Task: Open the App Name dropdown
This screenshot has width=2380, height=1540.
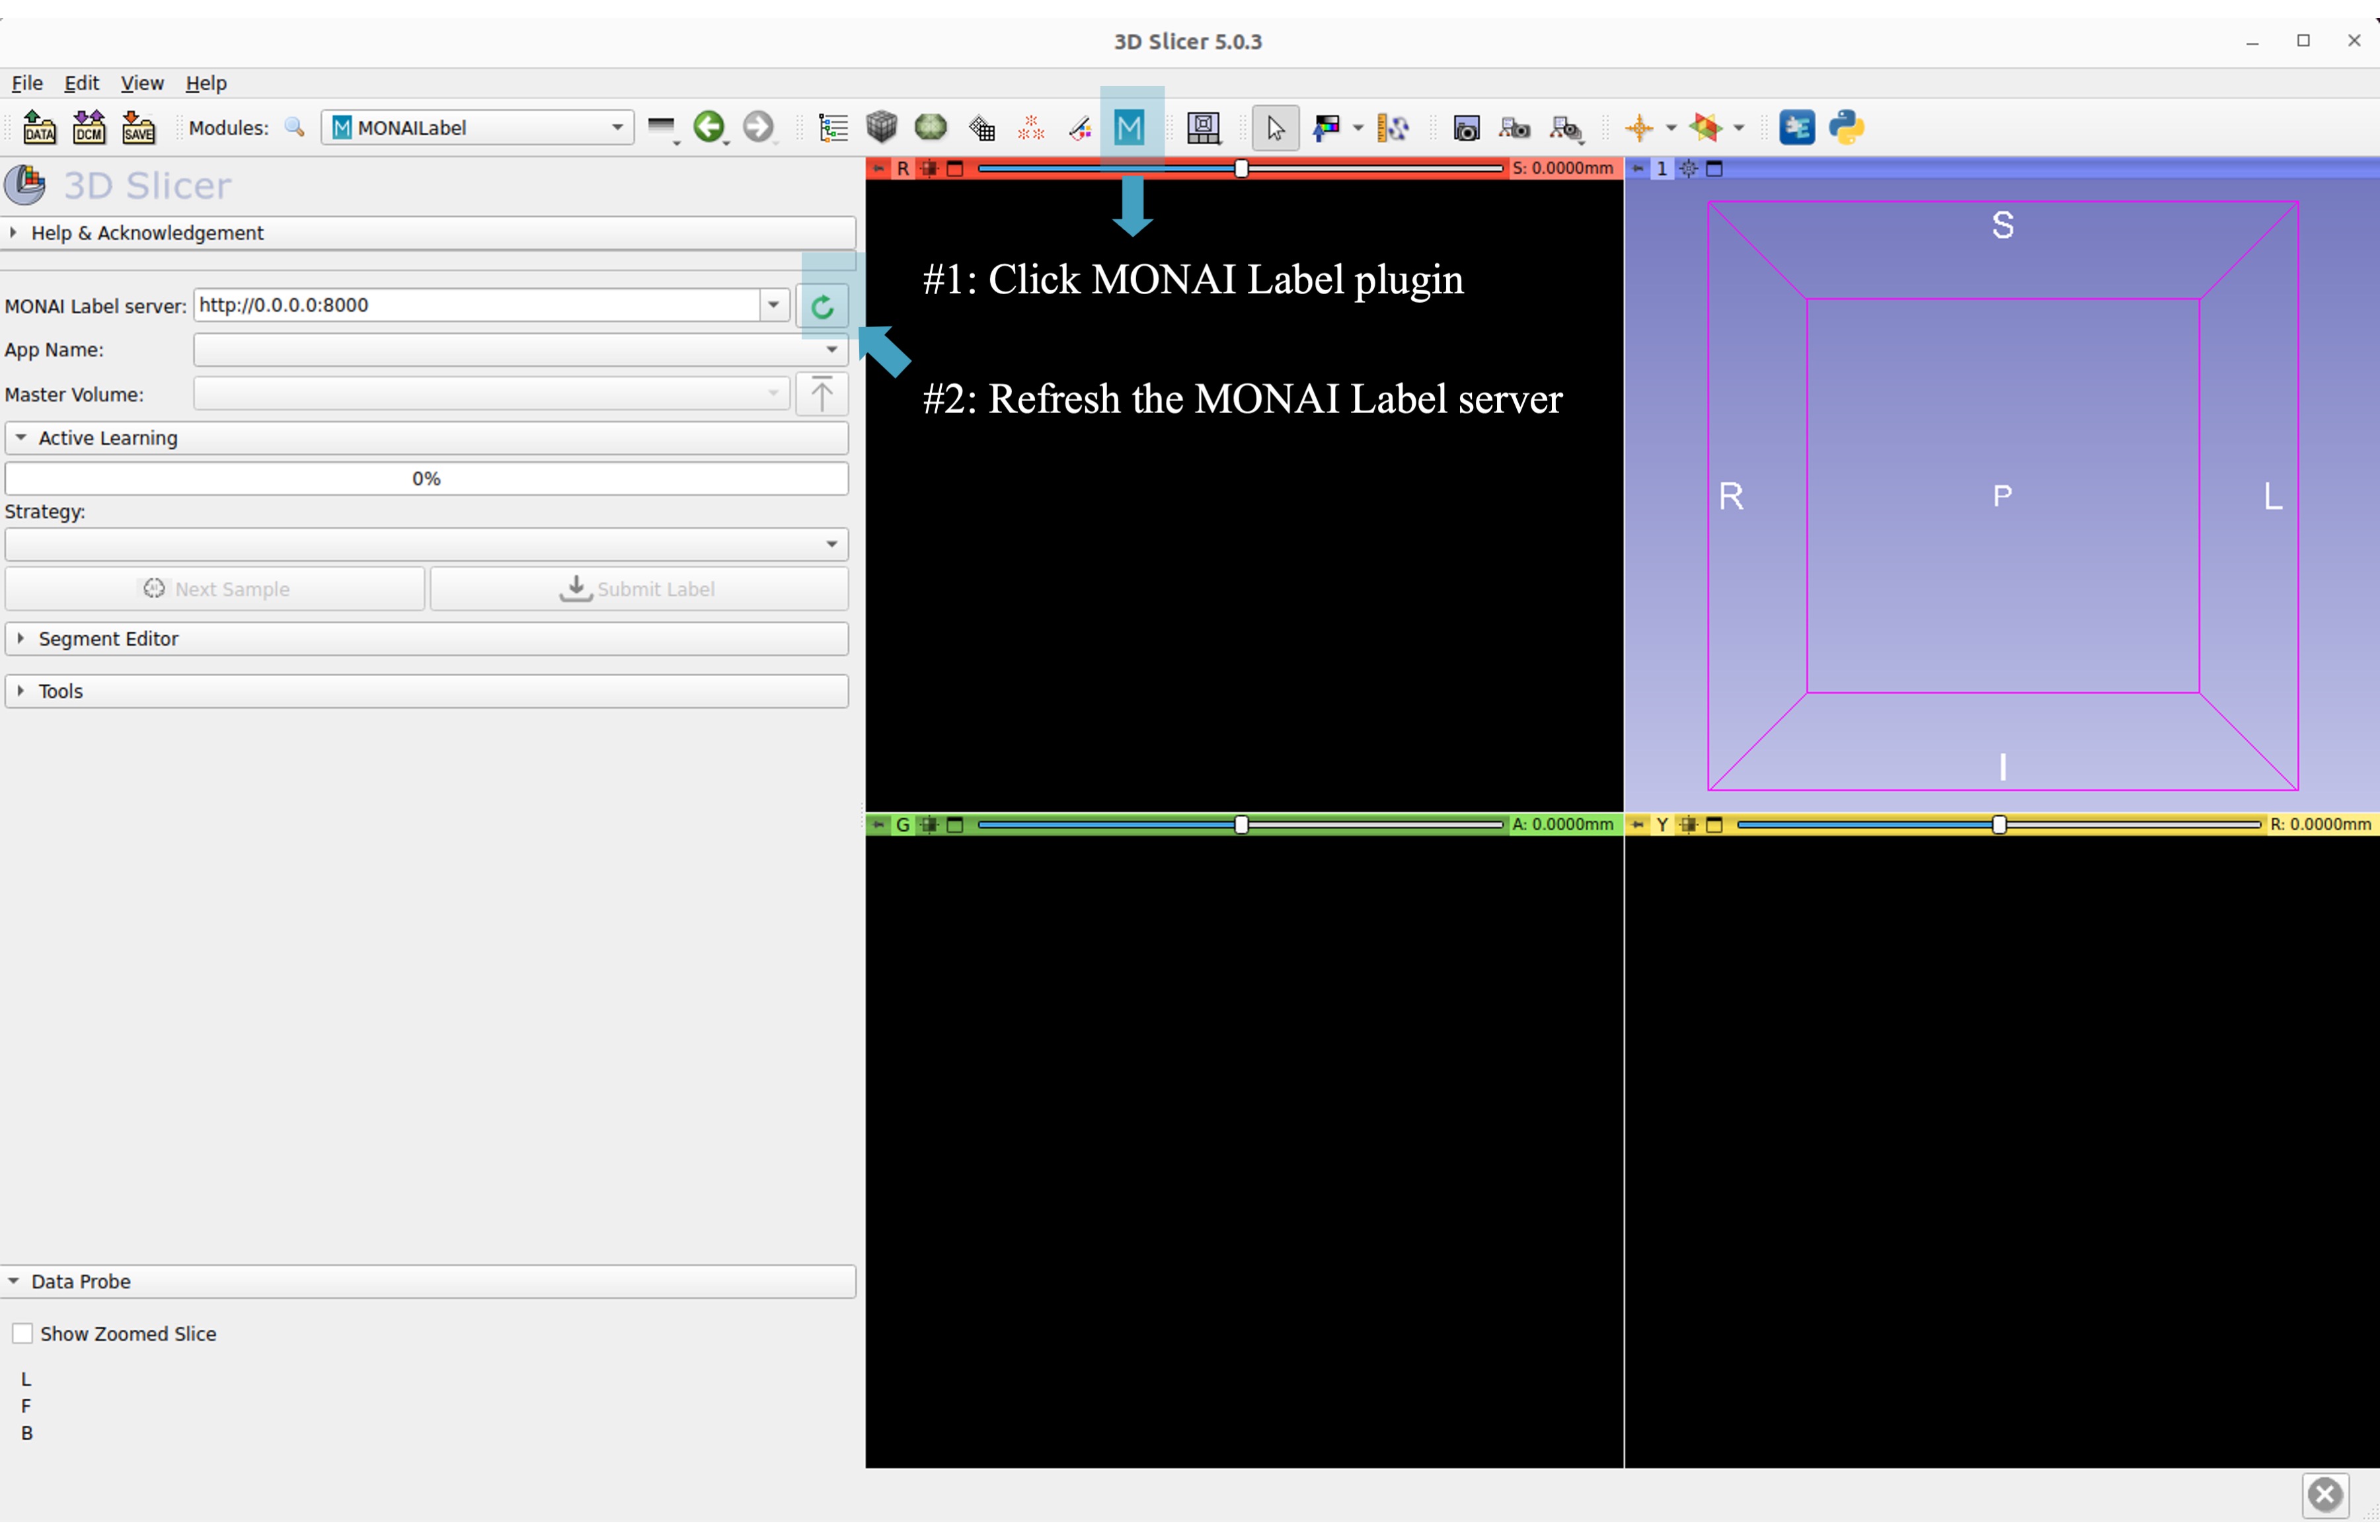Action: point(520,350)
